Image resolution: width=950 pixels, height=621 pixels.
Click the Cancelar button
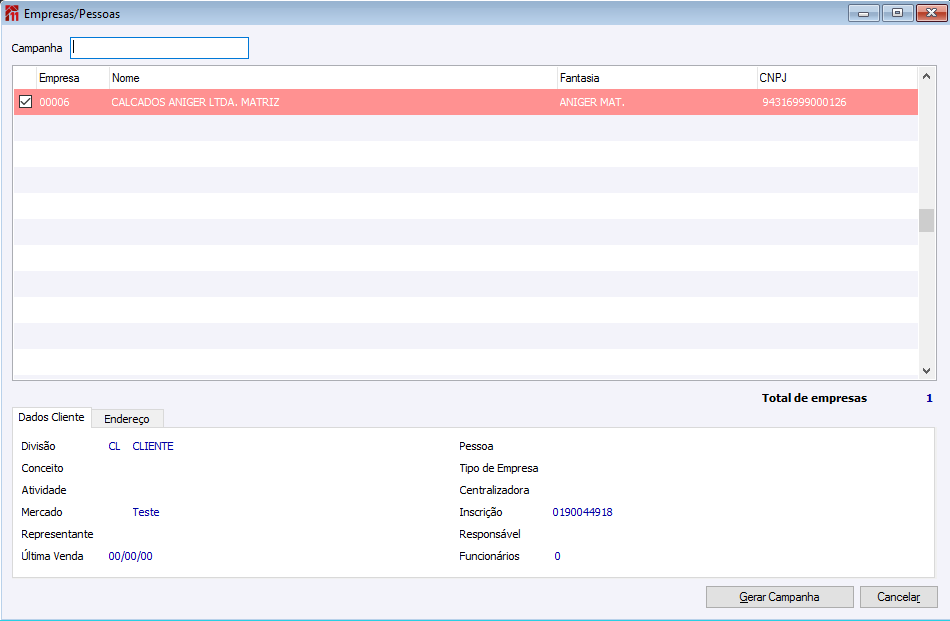click(899, 597)
